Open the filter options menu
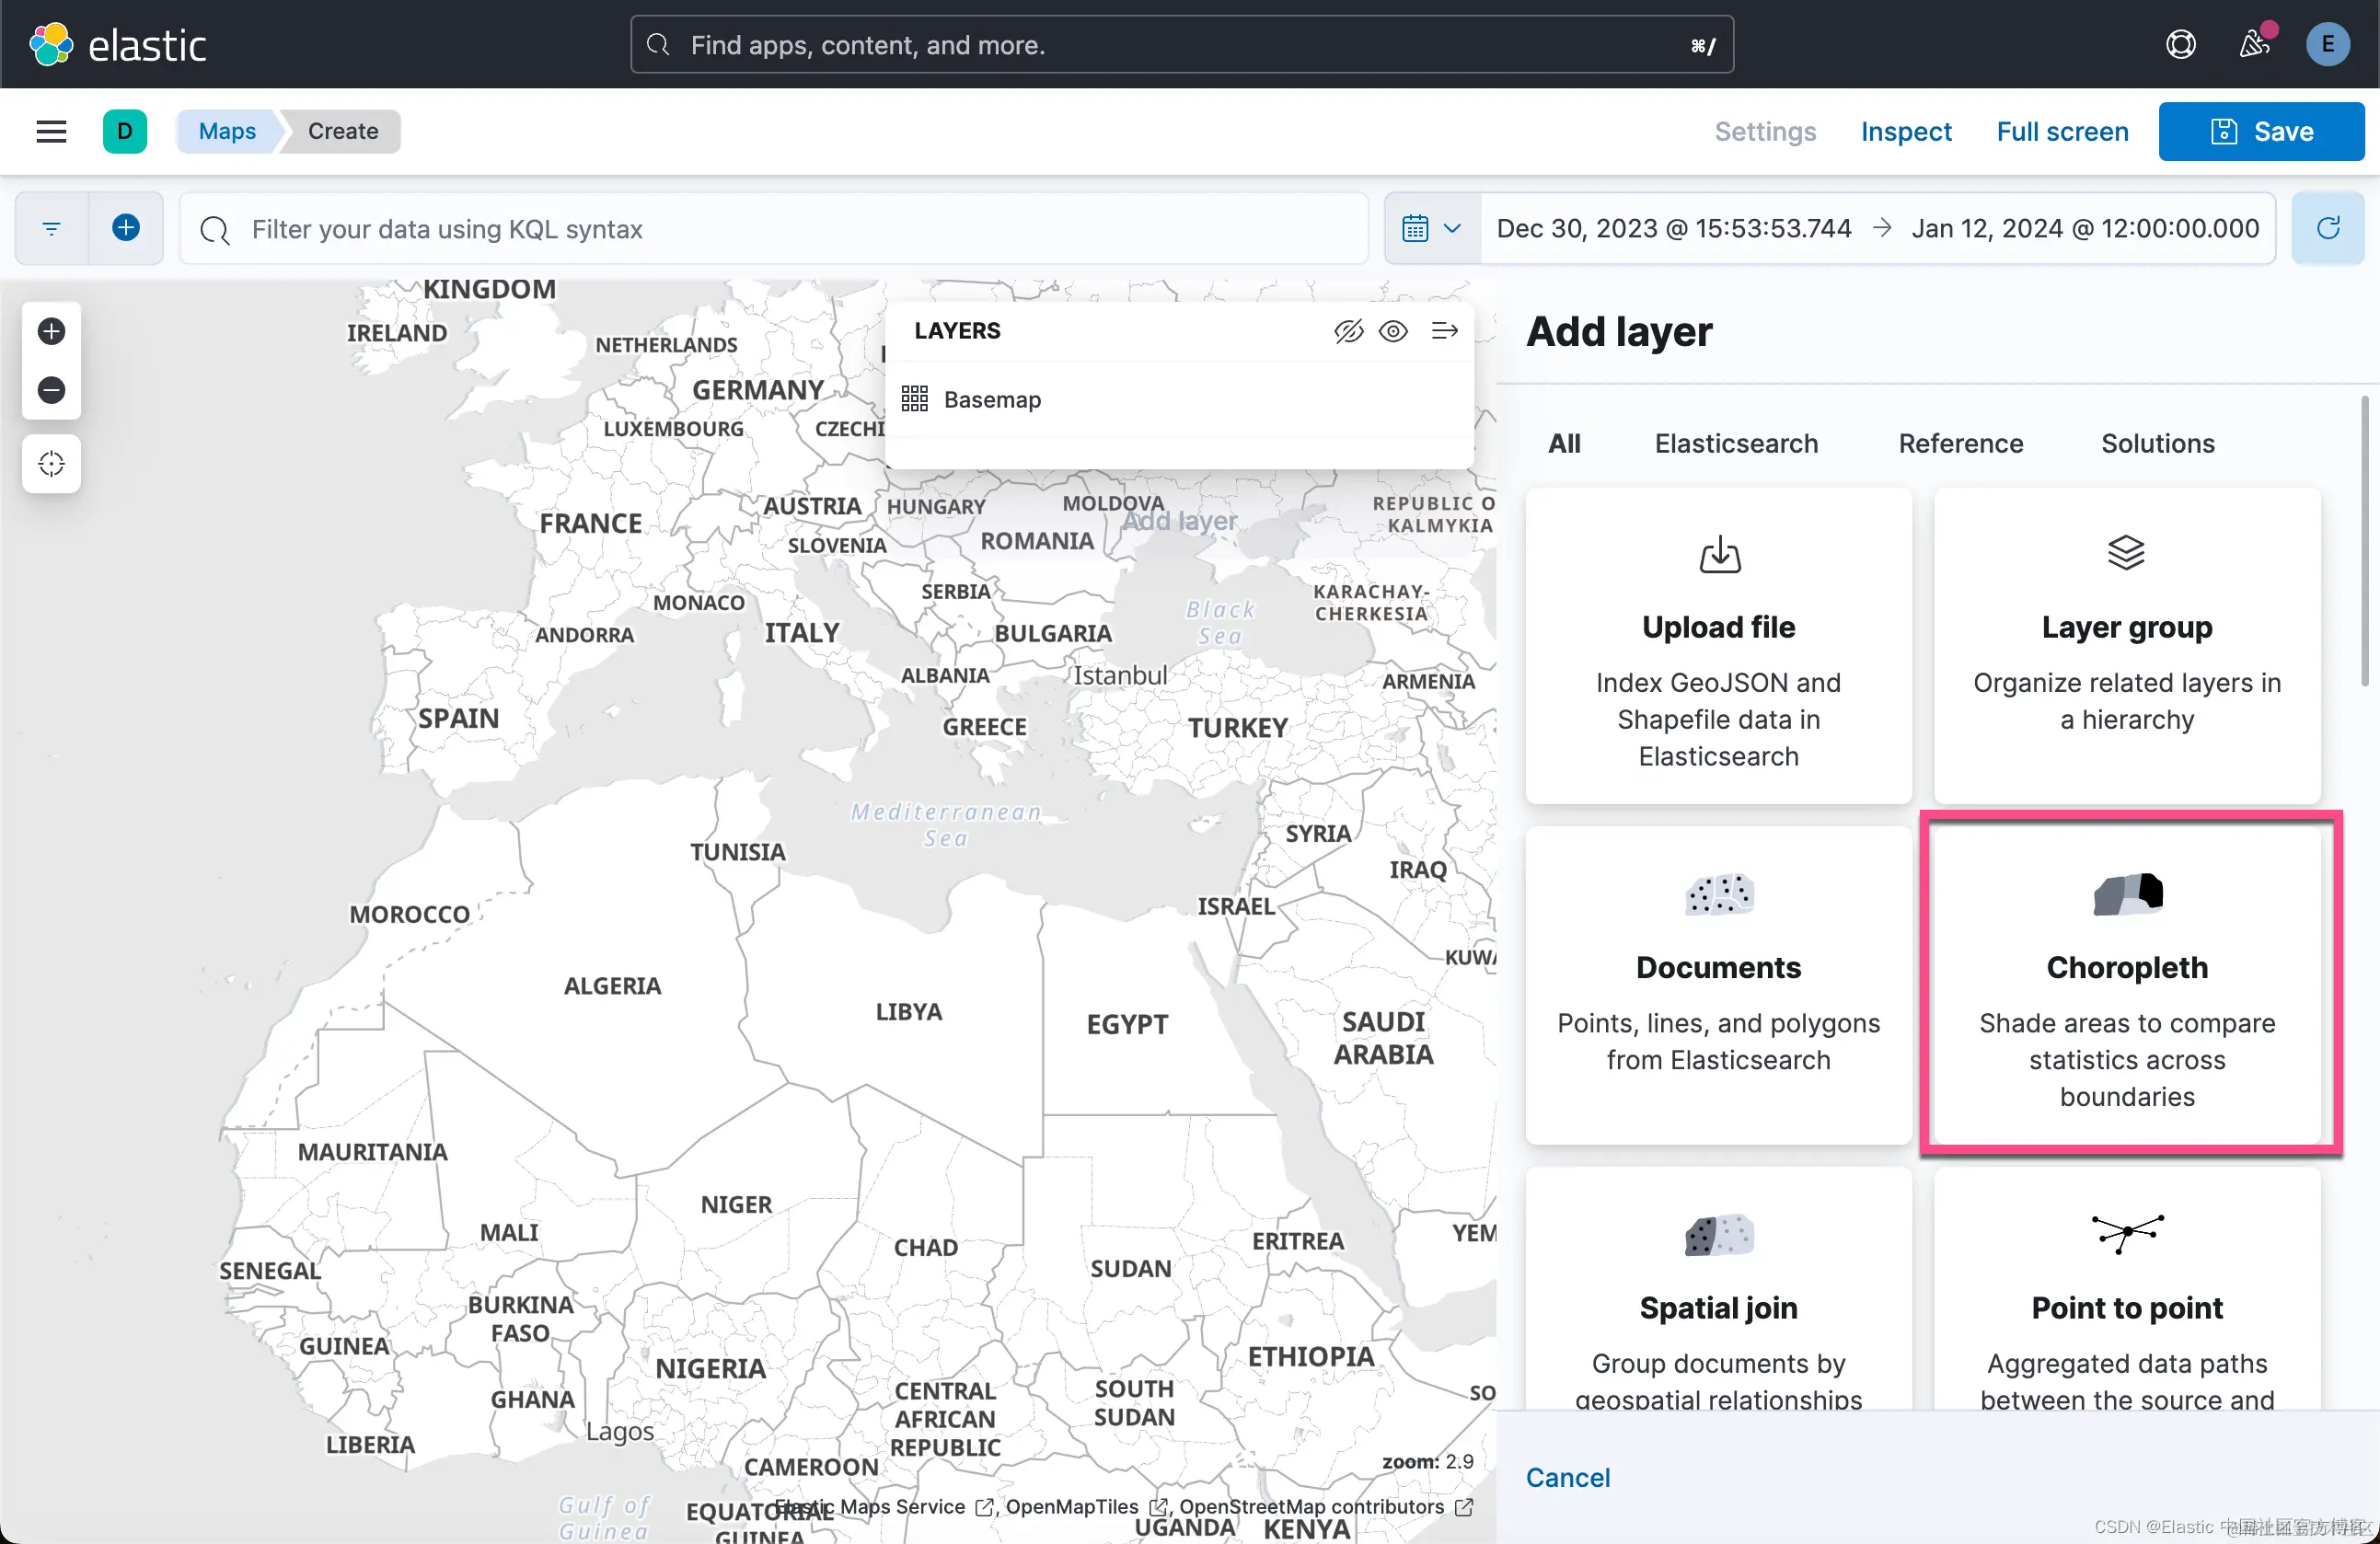The image size is (2380, 1544). click(x=51, y=228)
